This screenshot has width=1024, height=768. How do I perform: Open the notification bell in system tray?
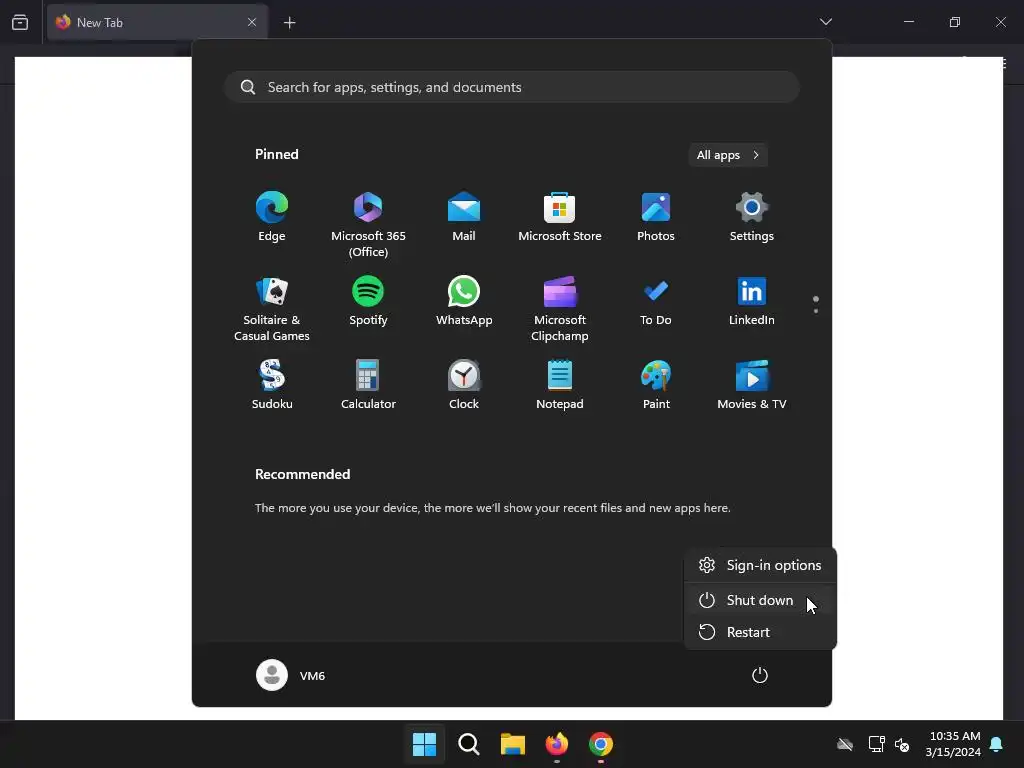(x=997, y=744)
